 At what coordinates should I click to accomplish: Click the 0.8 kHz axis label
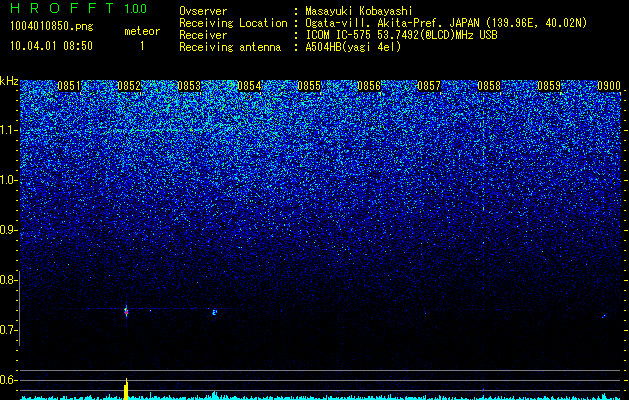pos(9,280)
